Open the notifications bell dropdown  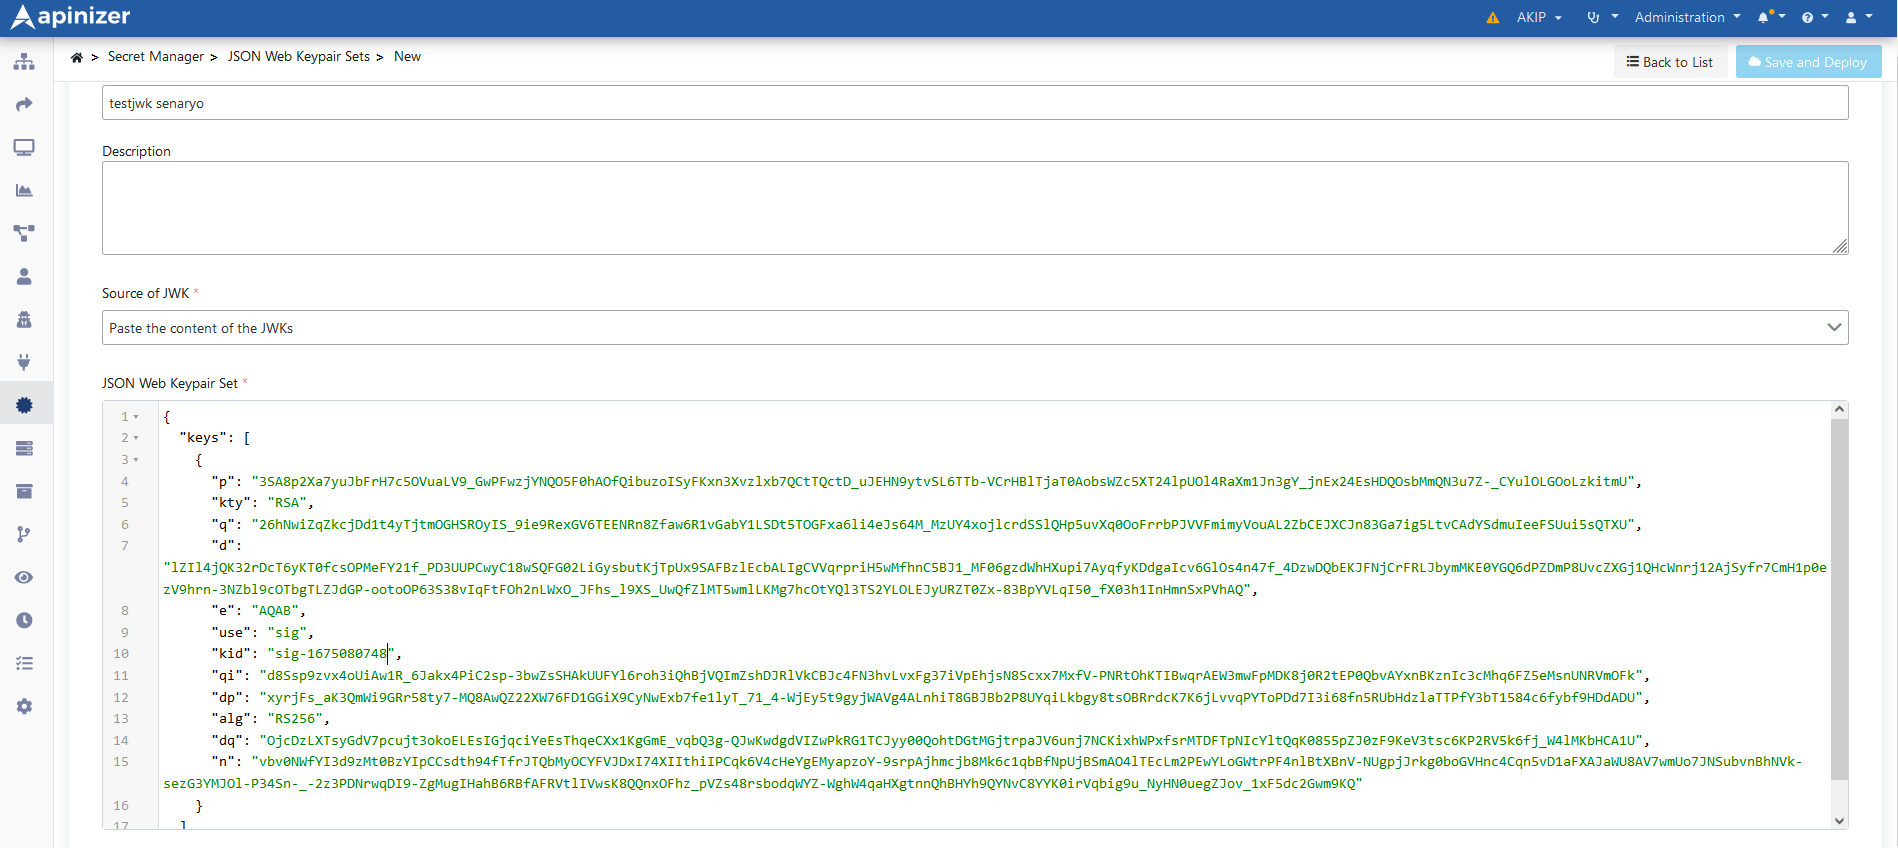(1770, 17)
